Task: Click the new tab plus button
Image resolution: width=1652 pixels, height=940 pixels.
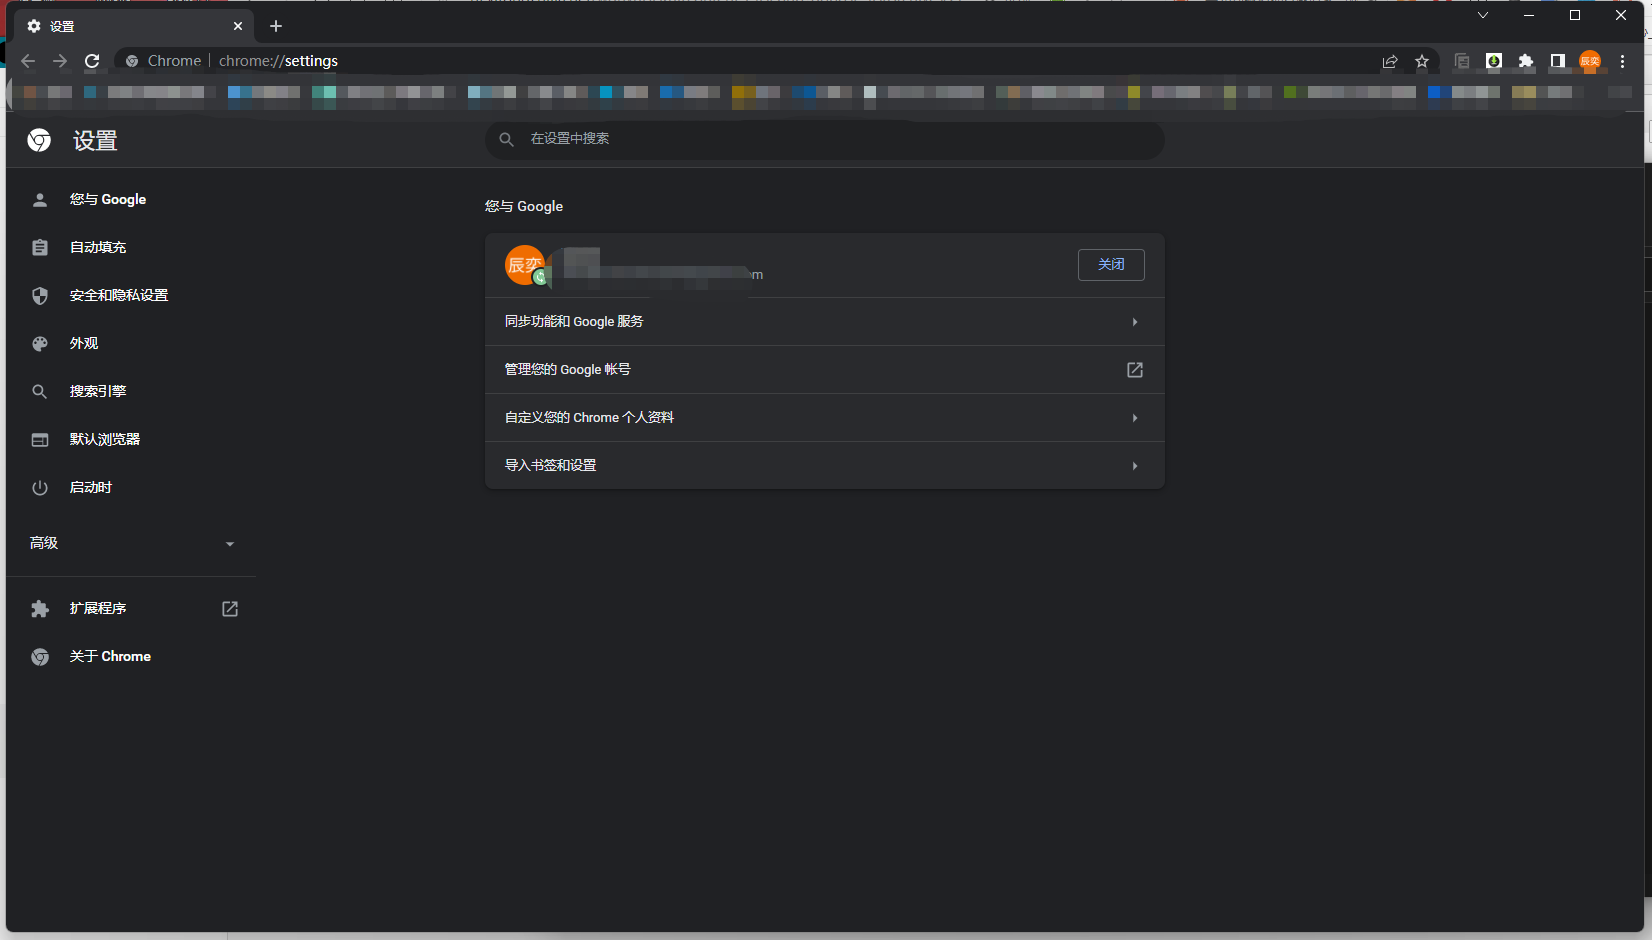Action: (x=276, y=26)
